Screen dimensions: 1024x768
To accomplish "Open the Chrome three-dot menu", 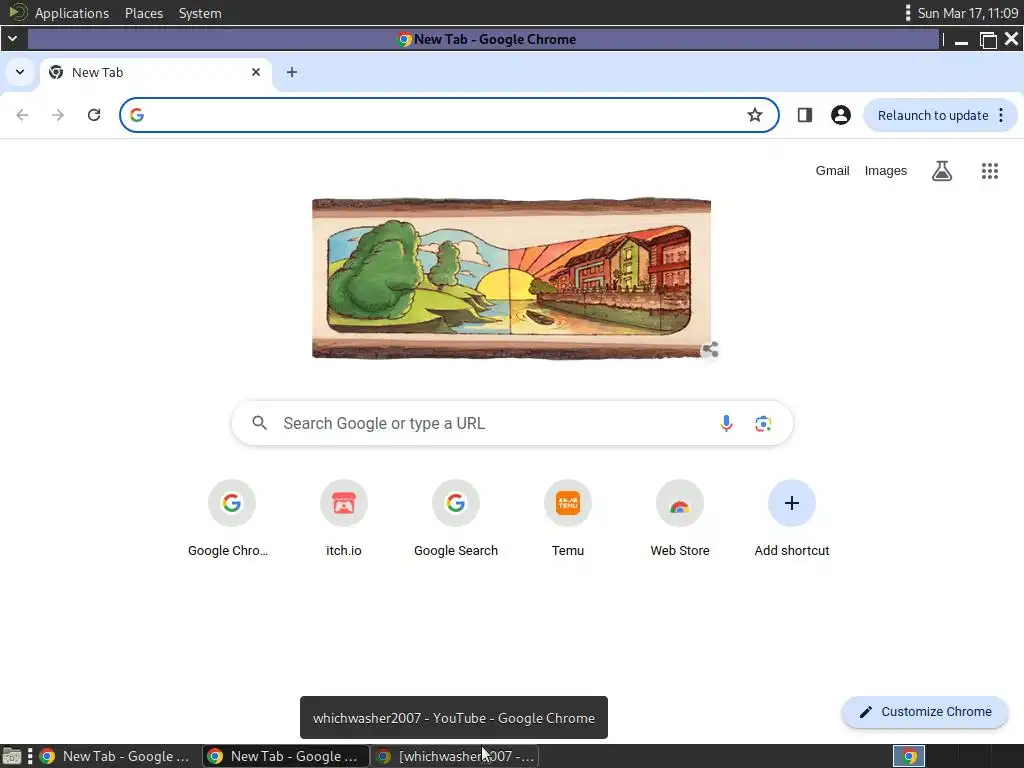I will pos(1001,116).
